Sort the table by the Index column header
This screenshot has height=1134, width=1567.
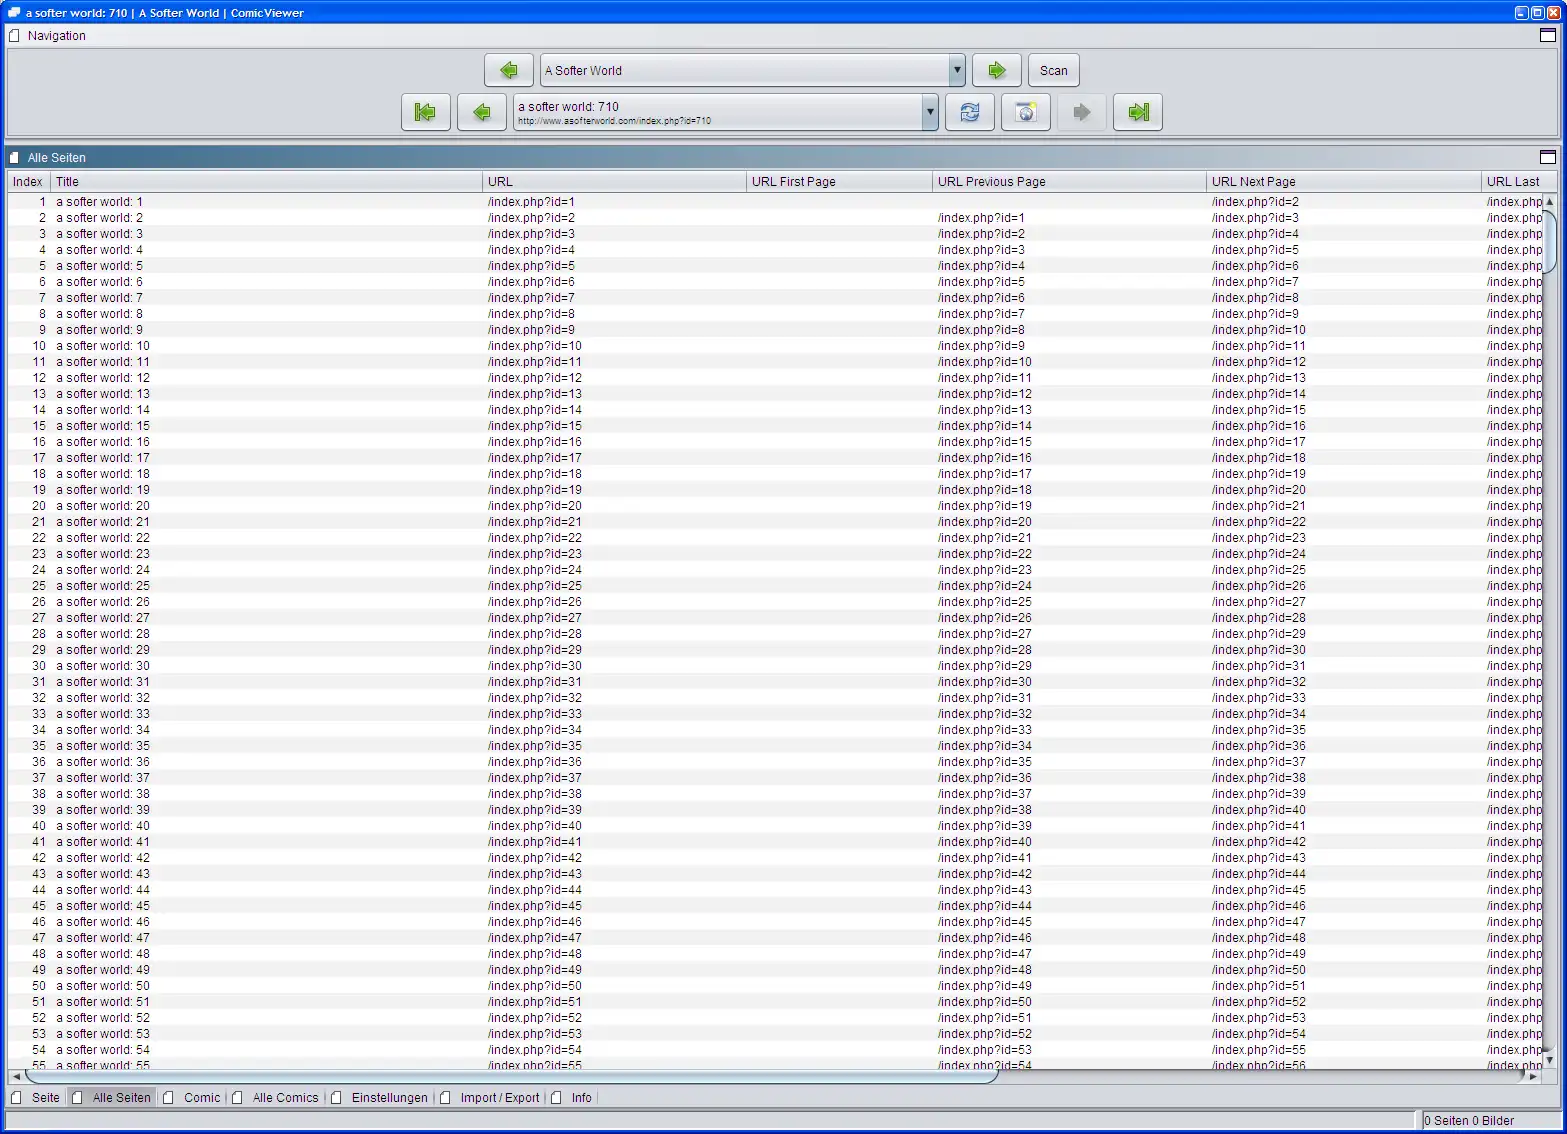[29, 181]
